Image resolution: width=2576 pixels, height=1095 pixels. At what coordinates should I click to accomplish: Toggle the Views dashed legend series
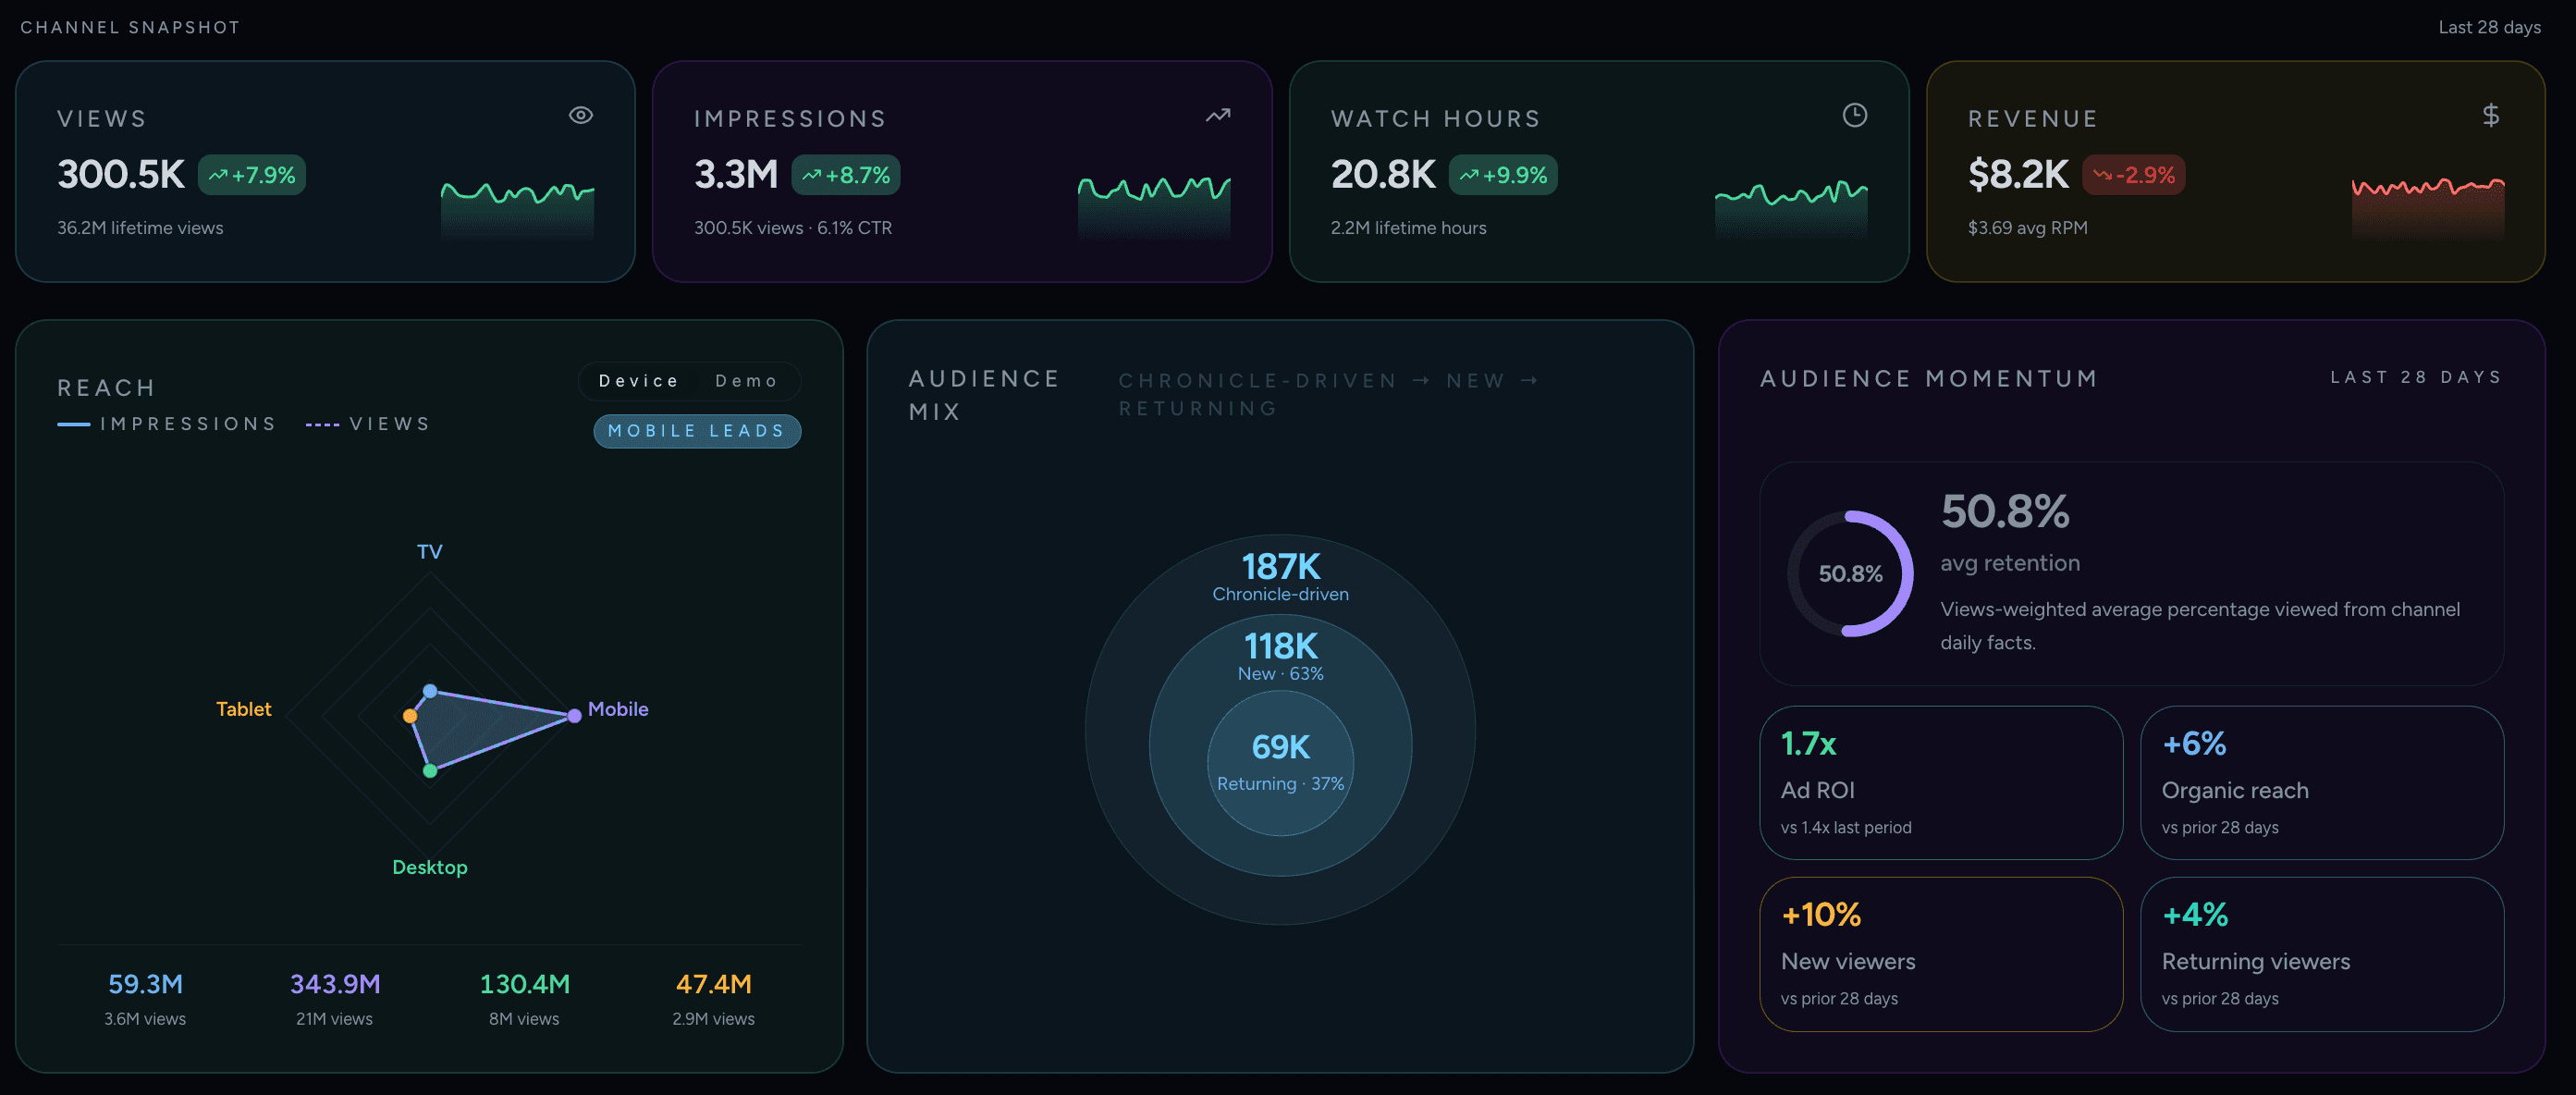point(368,424)
